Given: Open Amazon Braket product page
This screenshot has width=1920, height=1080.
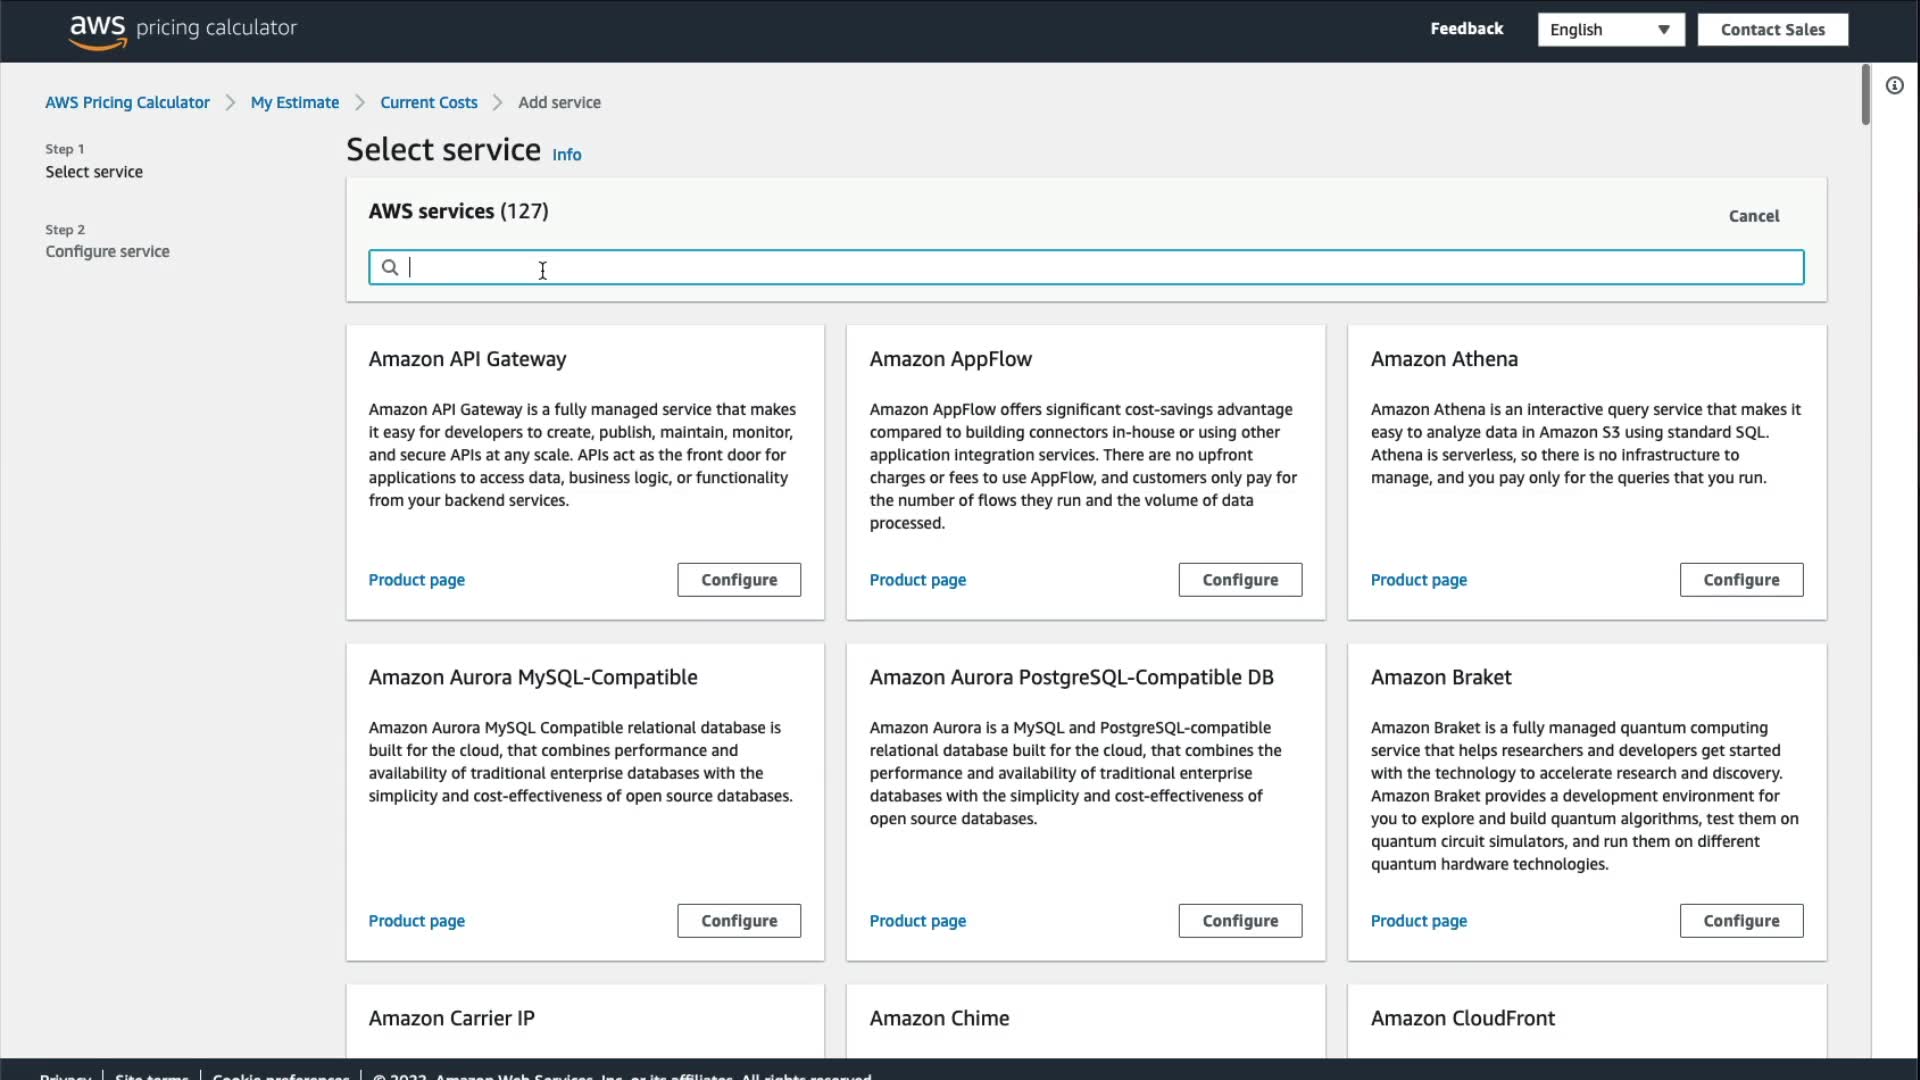Looking at the screenshot, I should click(x=1418, y=921).
